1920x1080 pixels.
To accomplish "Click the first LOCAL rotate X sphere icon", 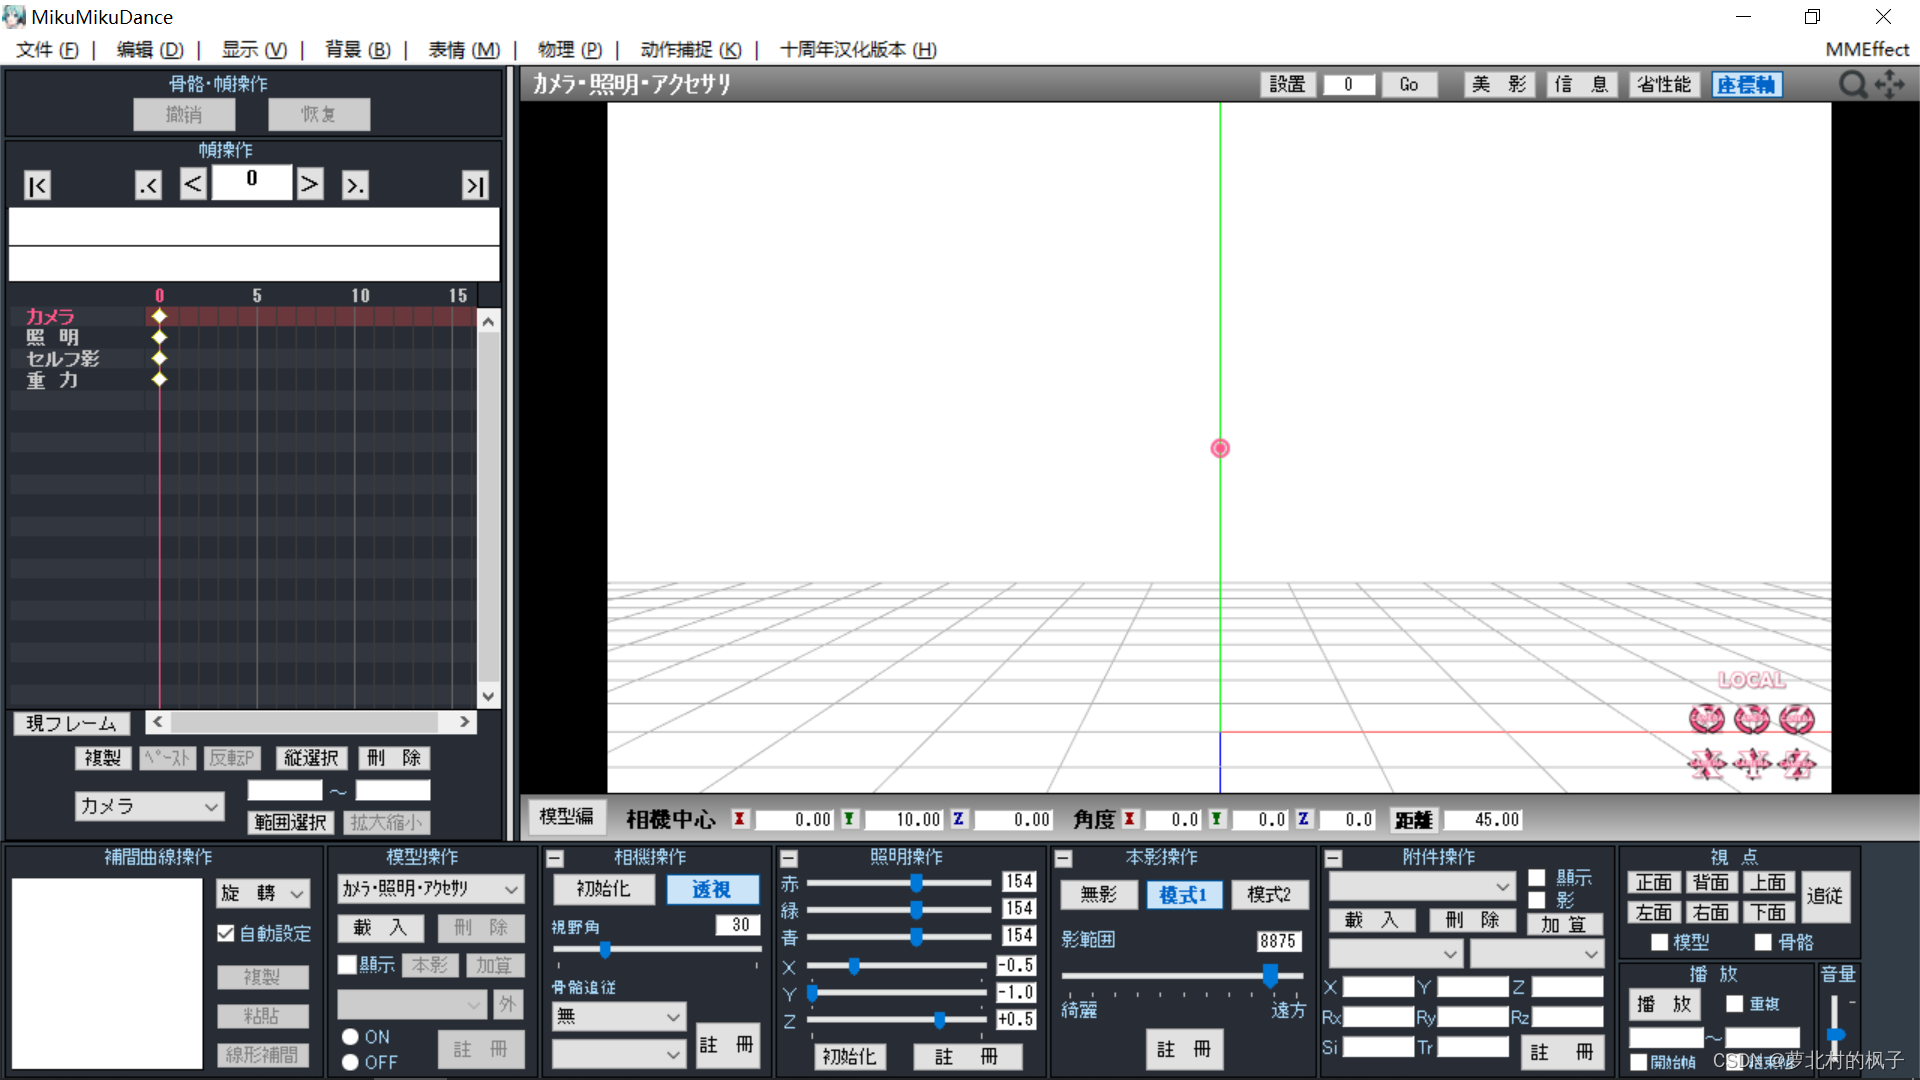I will 1706,719.
